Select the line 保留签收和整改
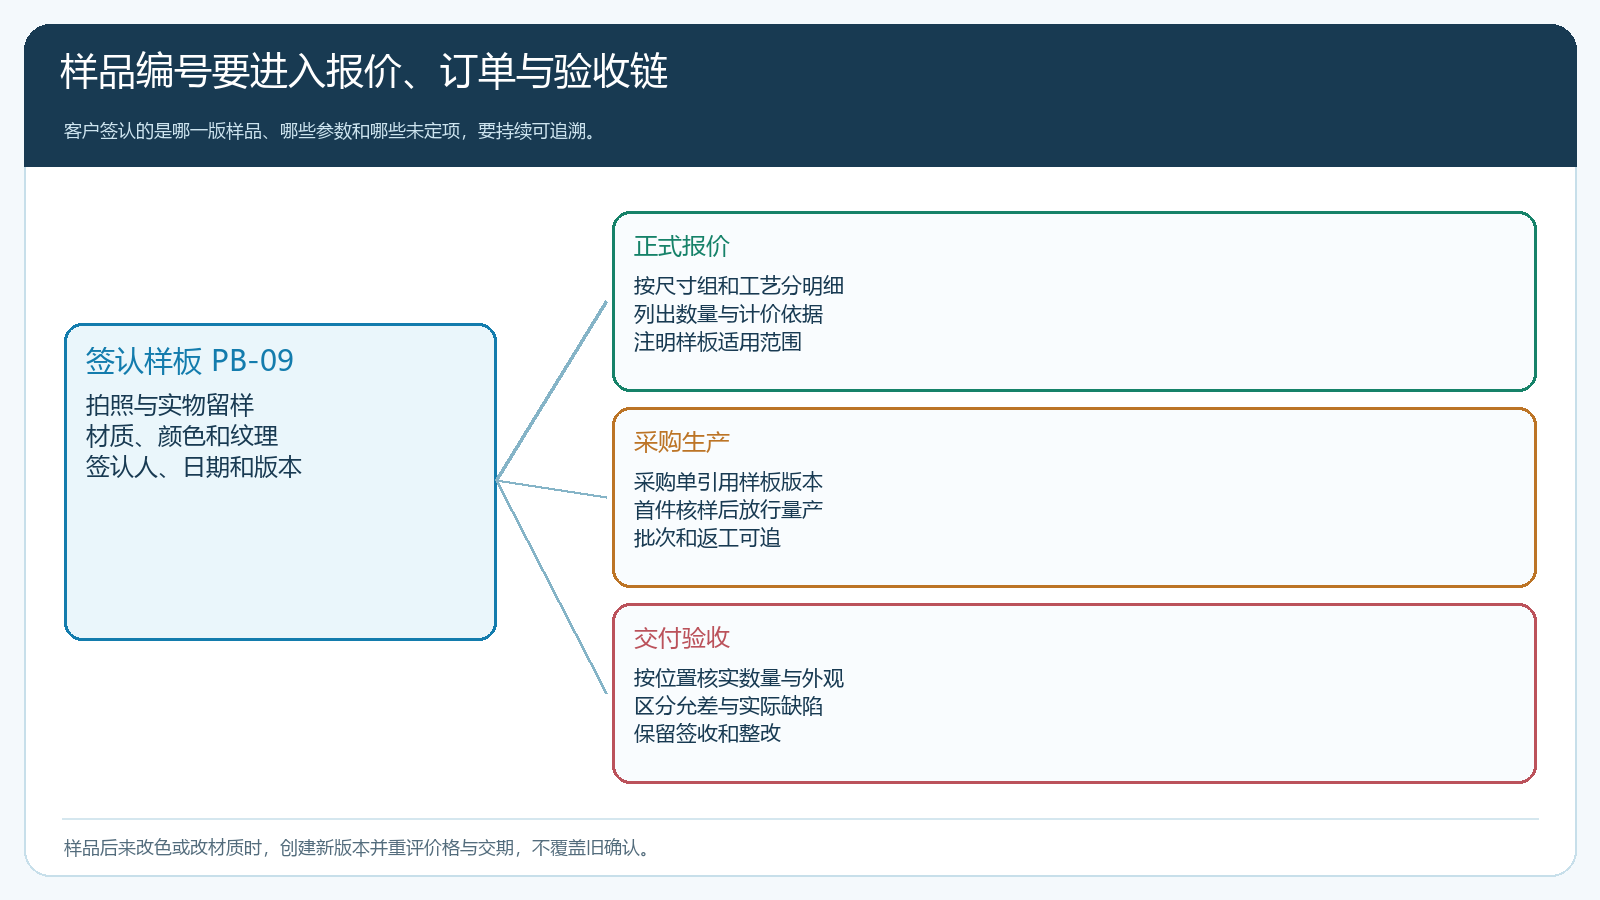 (707, 733)
